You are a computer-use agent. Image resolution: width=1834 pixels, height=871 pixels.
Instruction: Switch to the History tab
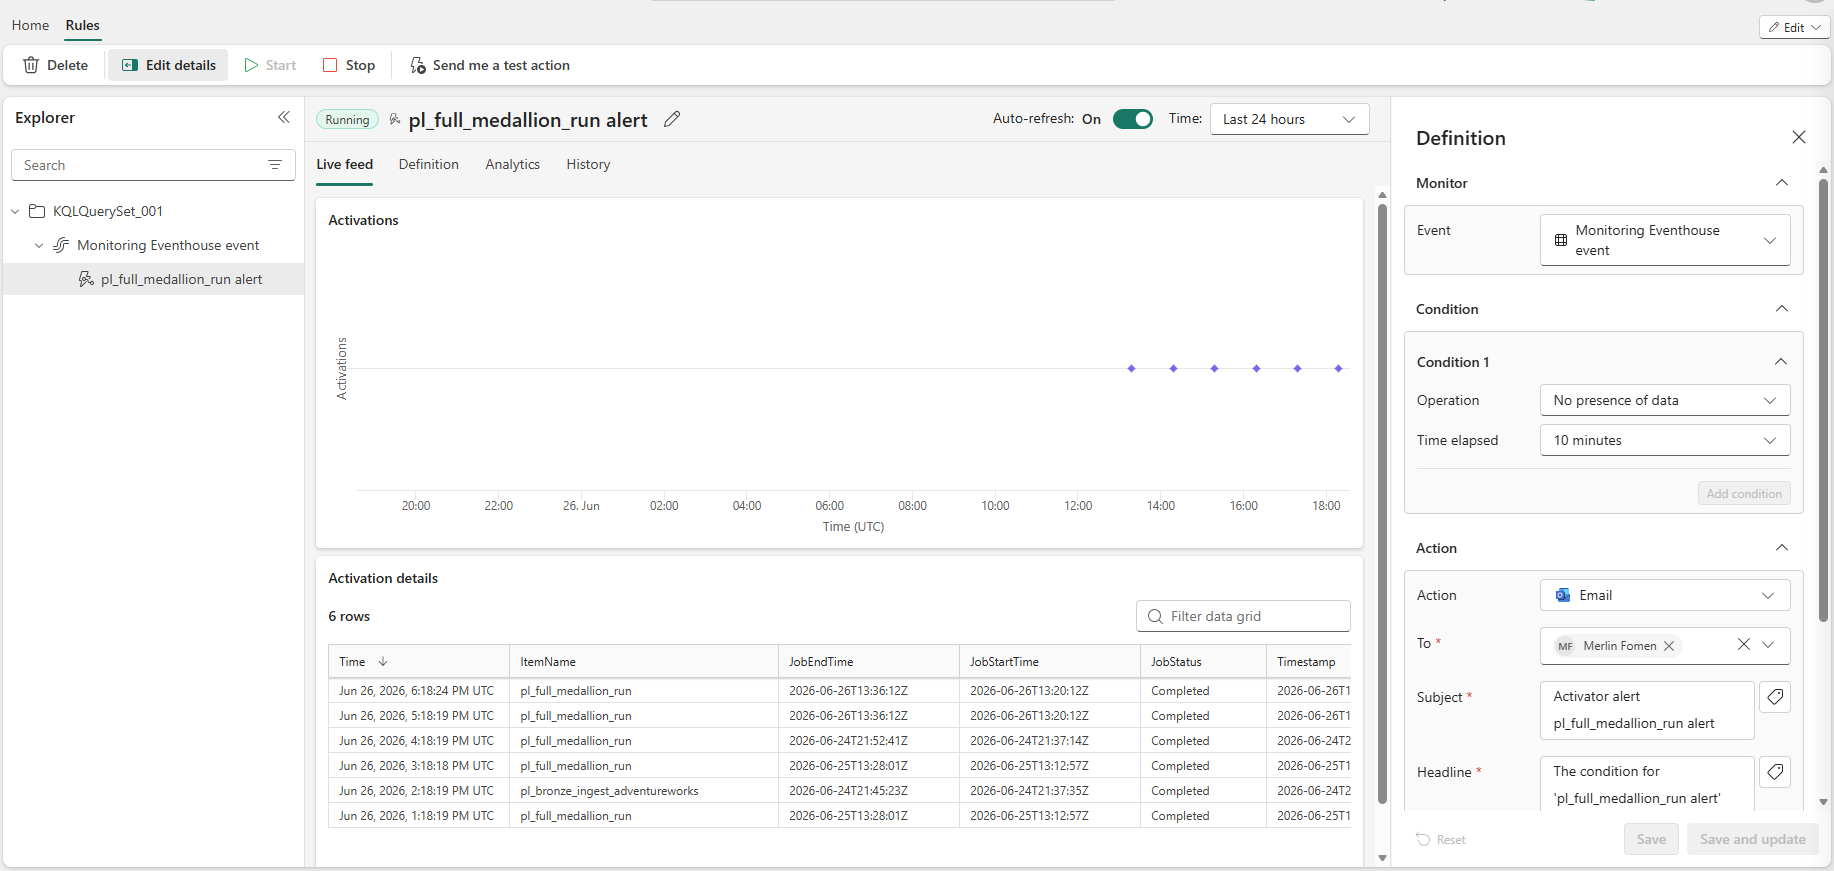coord(588,165)
